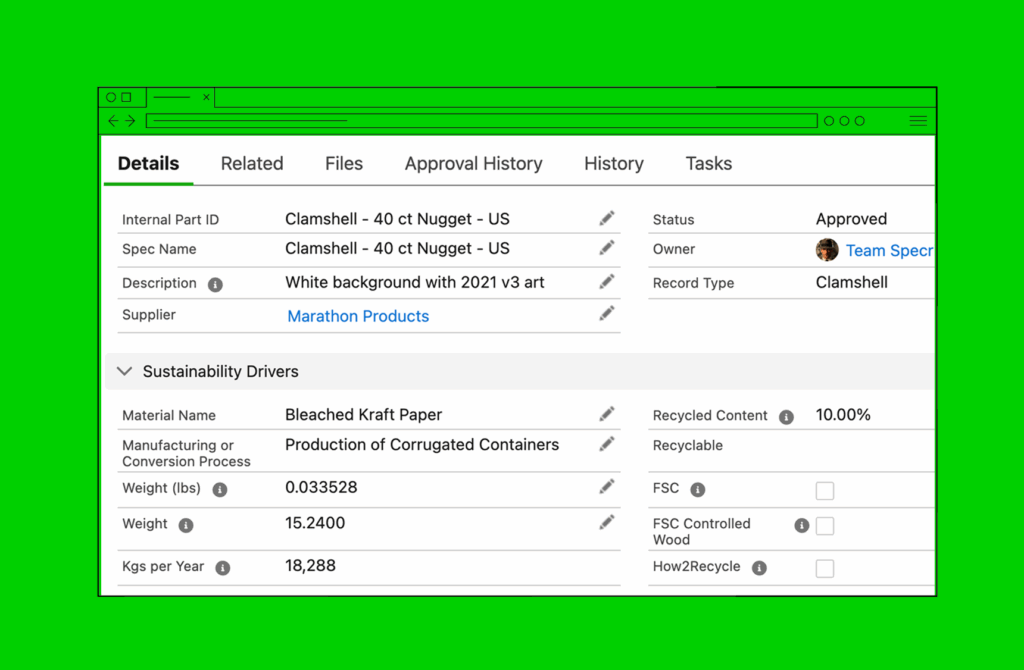Viewport: 1024px width, 670px height.
Task: Edit the Spec Name field with pencil icon
Action: click(607, 248)
